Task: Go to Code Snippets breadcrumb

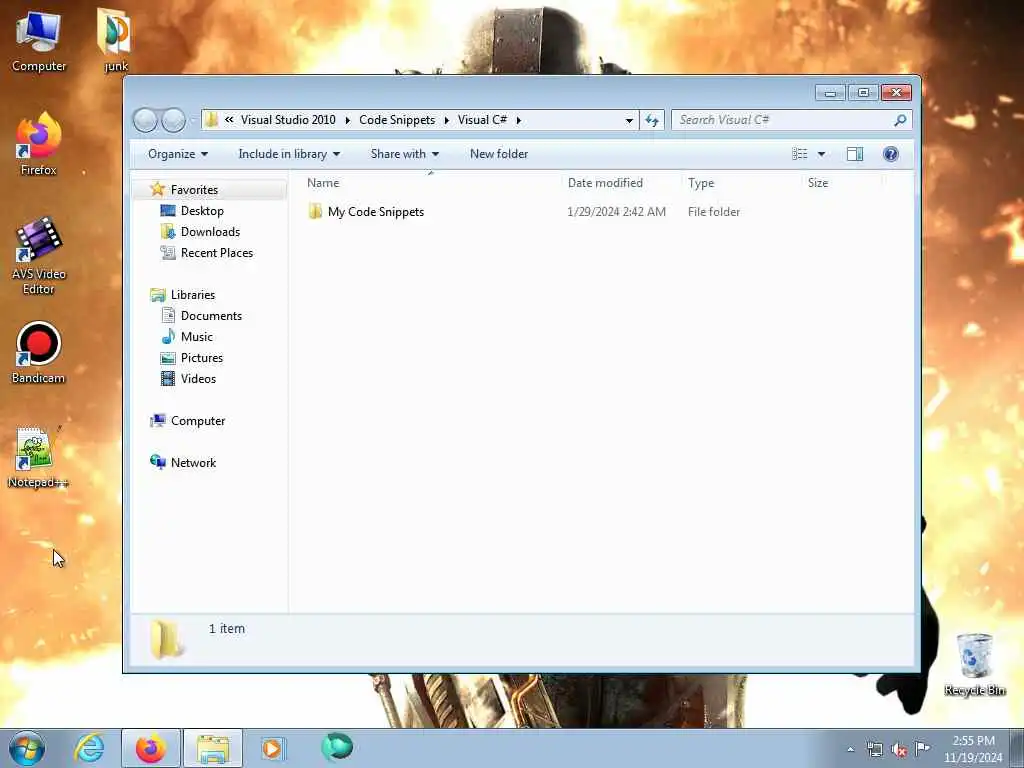Action: [x=397, y=120]
